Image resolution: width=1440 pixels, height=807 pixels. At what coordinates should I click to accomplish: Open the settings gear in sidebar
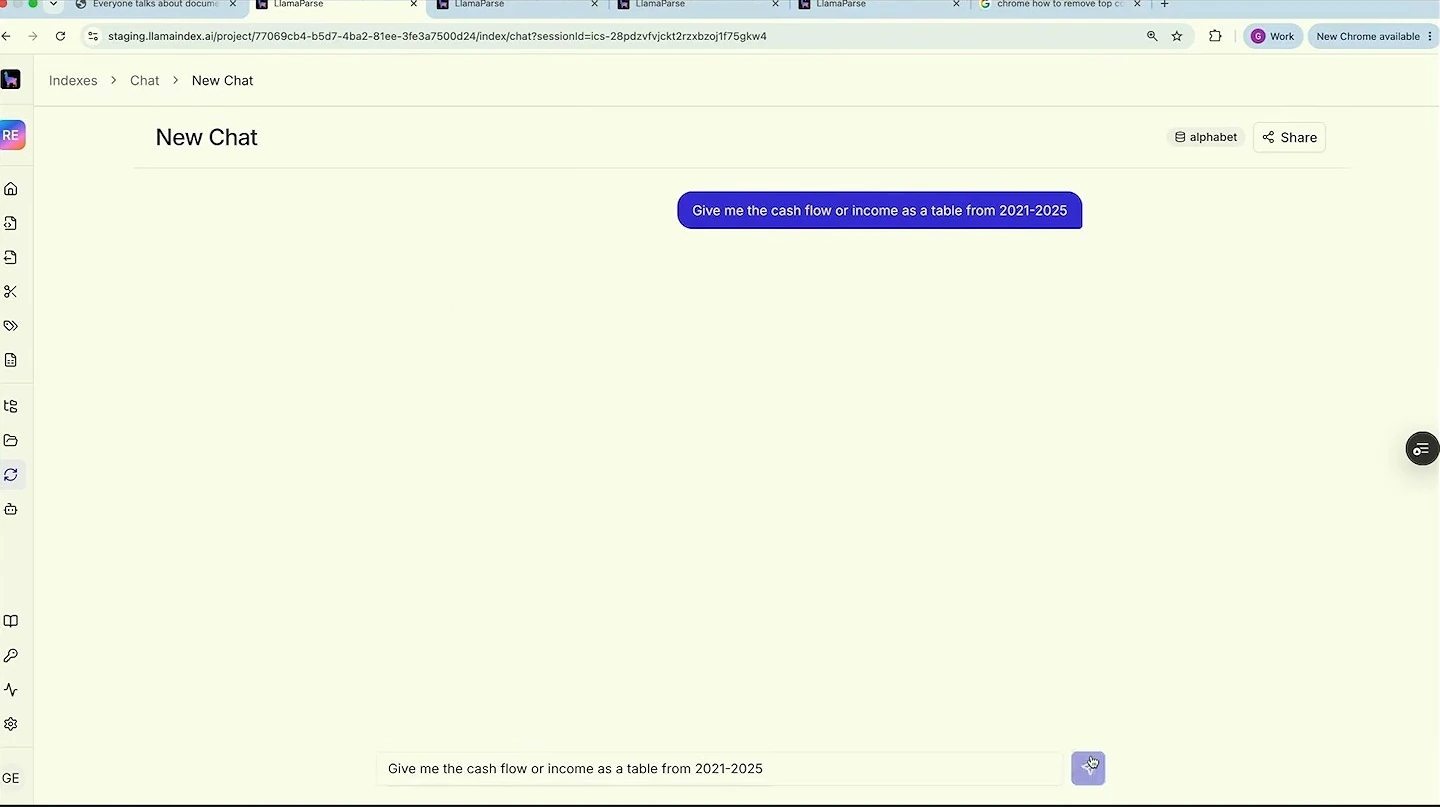click(11, 724)
